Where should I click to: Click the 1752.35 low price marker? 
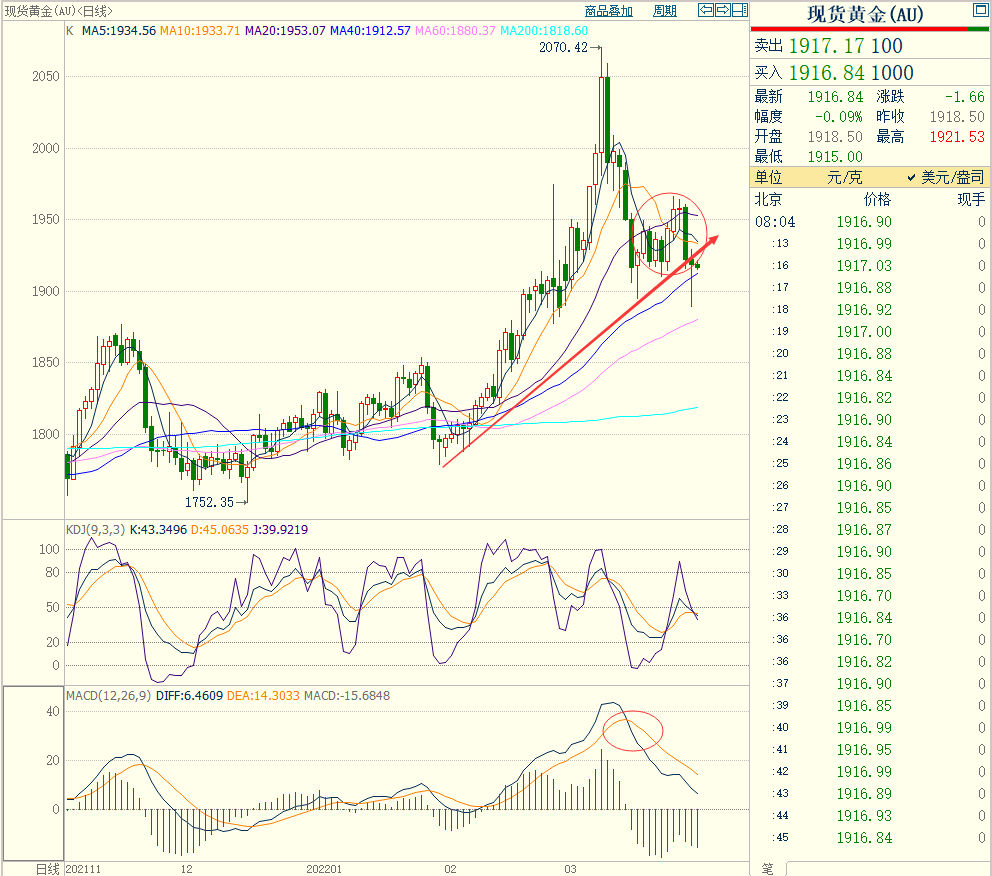tap(208, 502)
